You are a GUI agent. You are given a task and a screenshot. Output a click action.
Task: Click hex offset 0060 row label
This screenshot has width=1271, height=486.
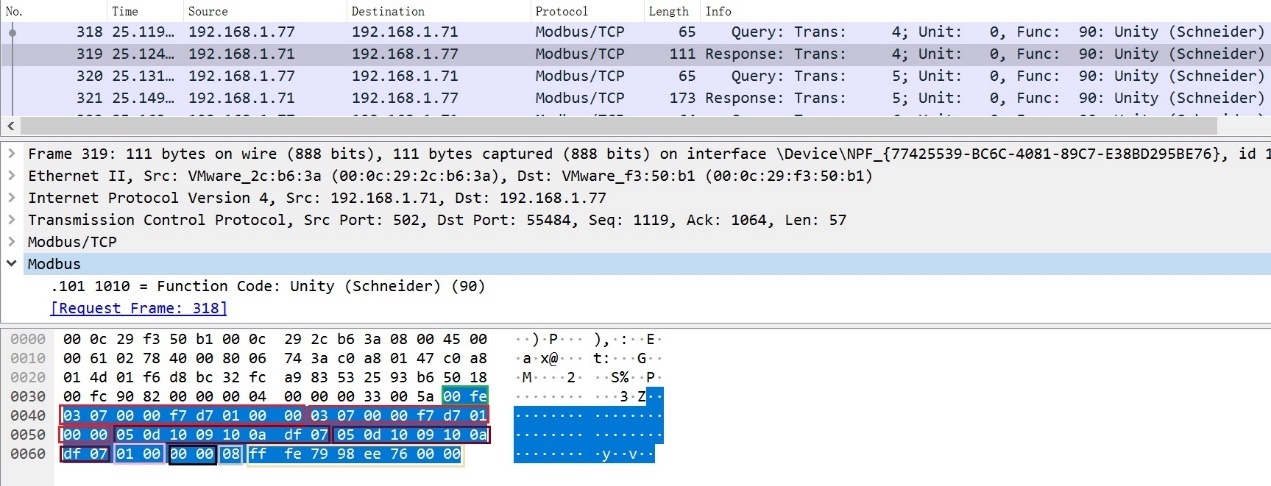click(26, 454)
